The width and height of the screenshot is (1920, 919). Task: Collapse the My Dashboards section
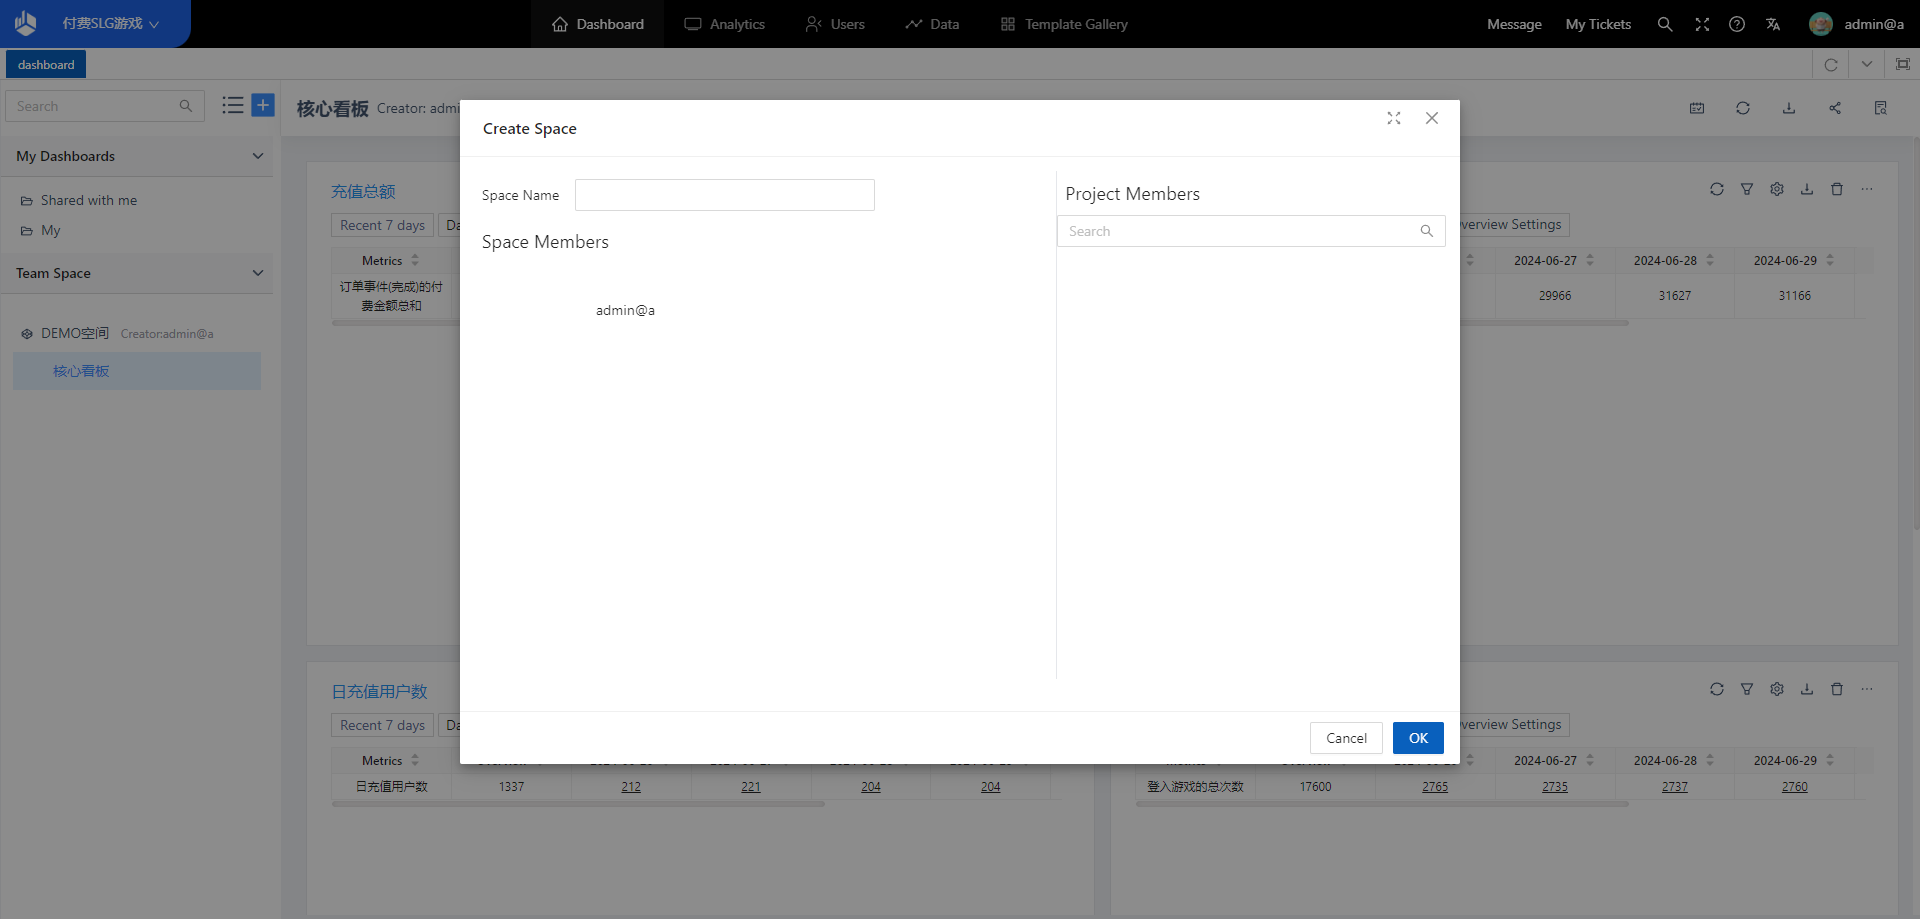tap(257, 156)
